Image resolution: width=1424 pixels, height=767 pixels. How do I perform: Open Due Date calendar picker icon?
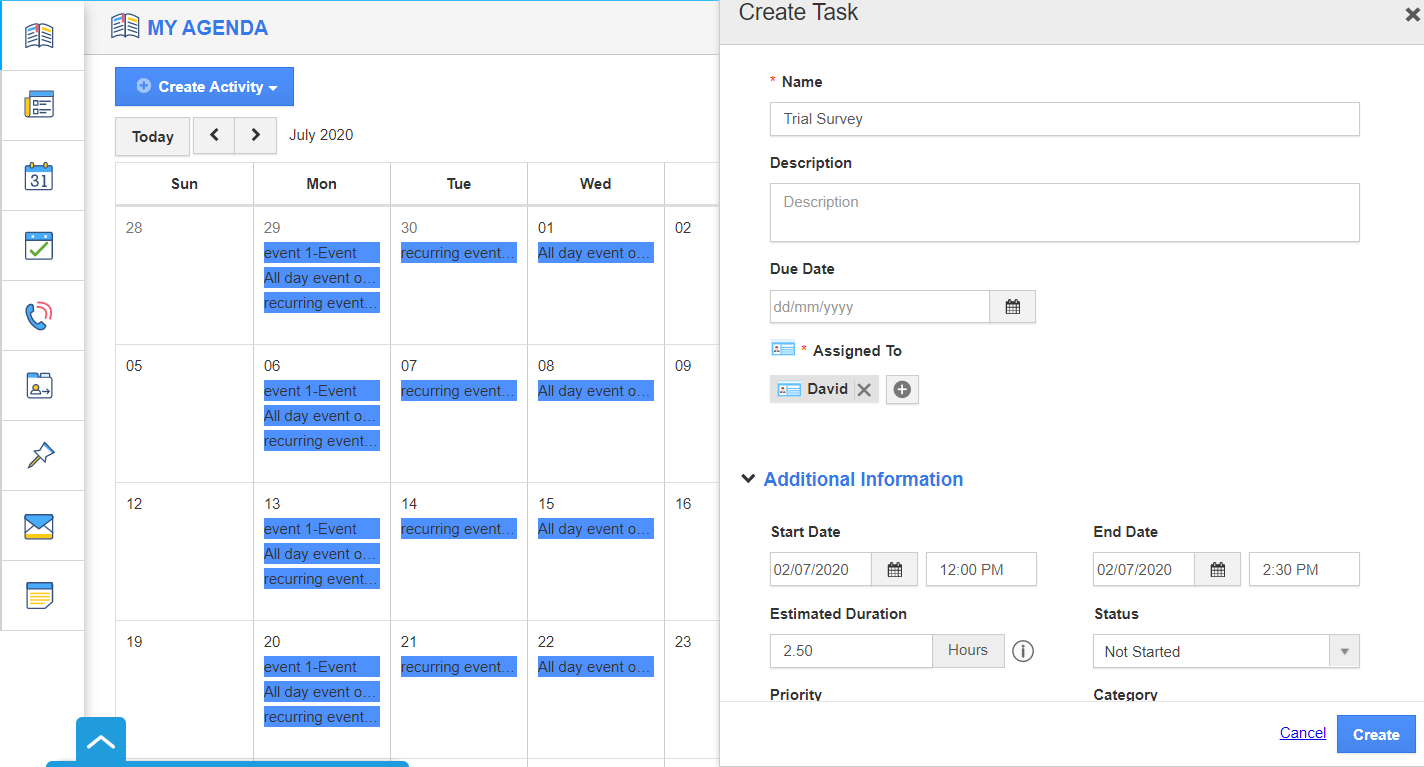pyautogui.click(x=1012, y=307)
